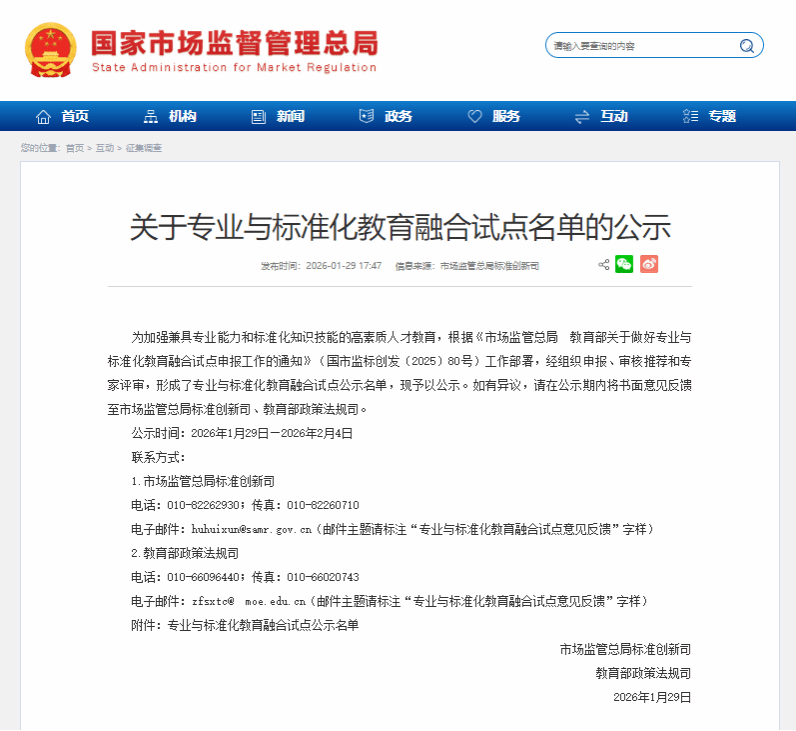Click the home icon beside 首页

point(43,117)
